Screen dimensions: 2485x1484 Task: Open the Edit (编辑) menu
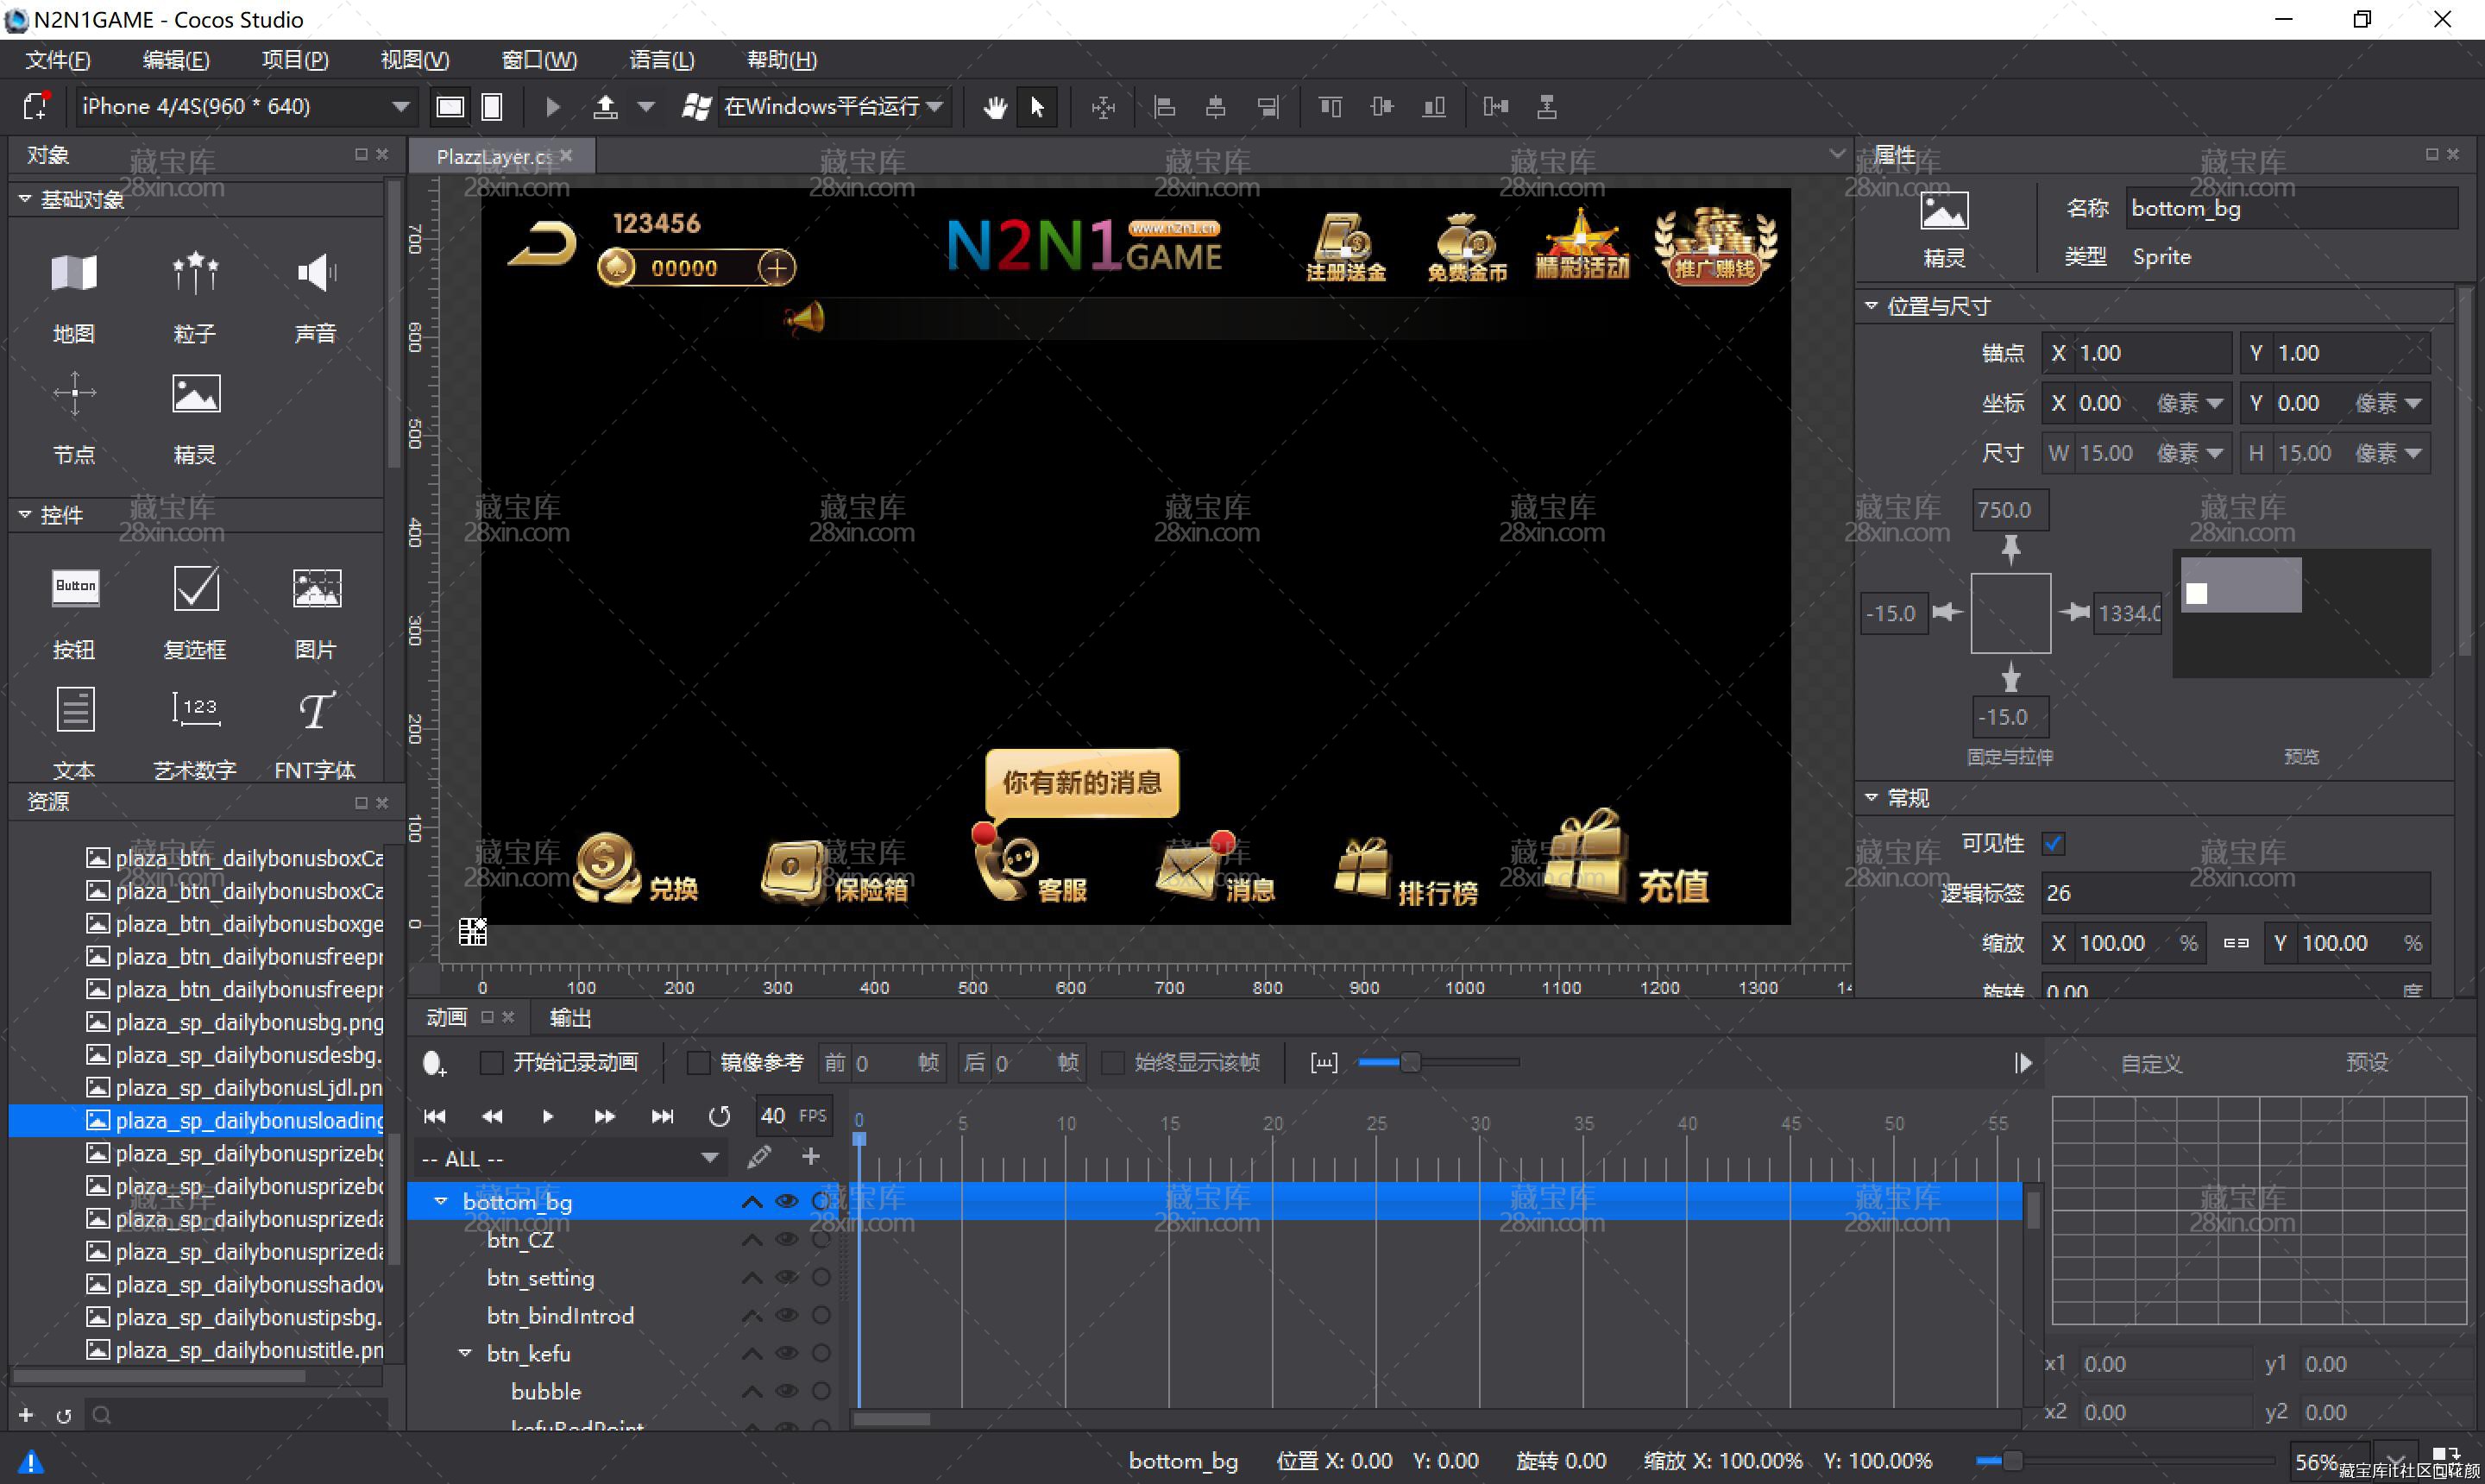pyautogui.click(x=176, y=60)
